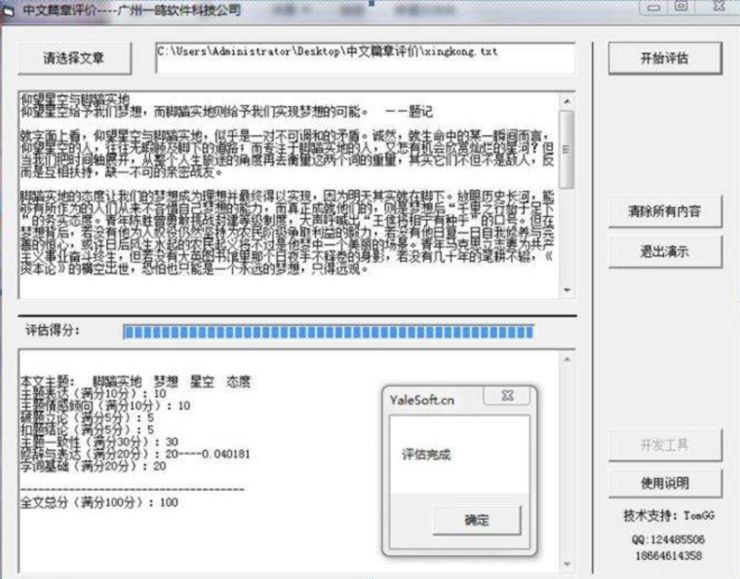Exit via the 退出演示 button
This screenshot has height=579, width=740.
pos(665,251)
